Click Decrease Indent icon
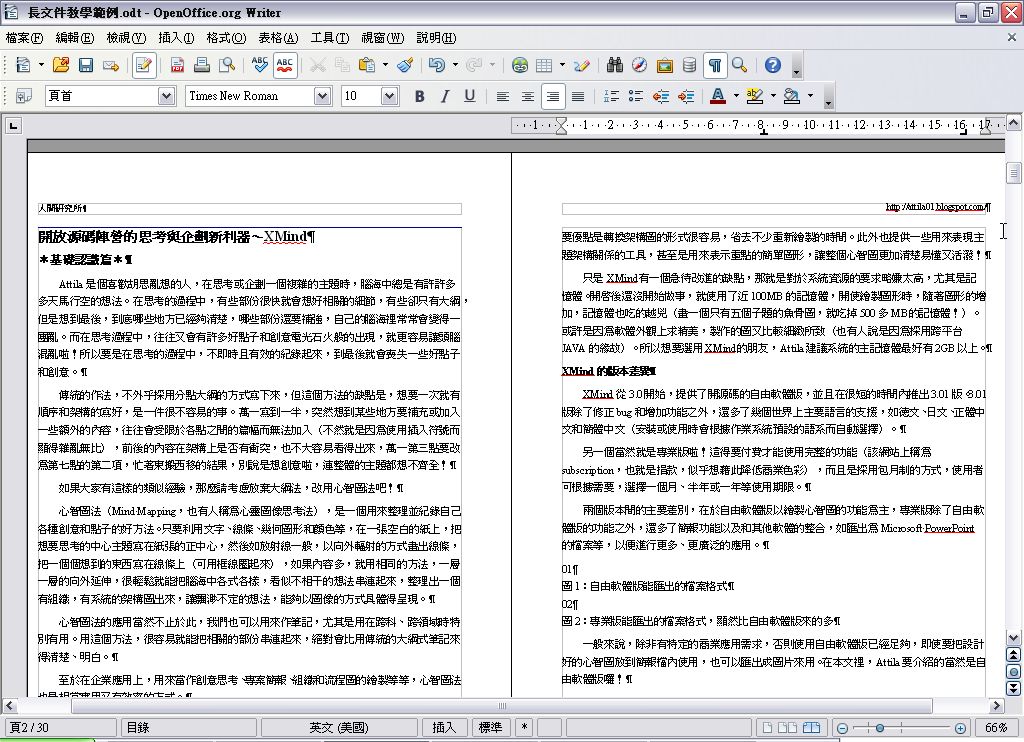 660,96
